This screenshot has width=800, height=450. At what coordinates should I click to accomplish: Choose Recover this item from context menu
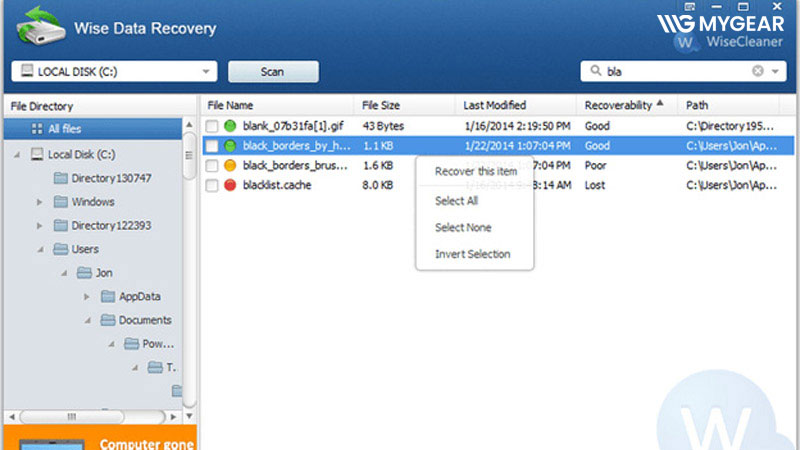pos(473,171)
